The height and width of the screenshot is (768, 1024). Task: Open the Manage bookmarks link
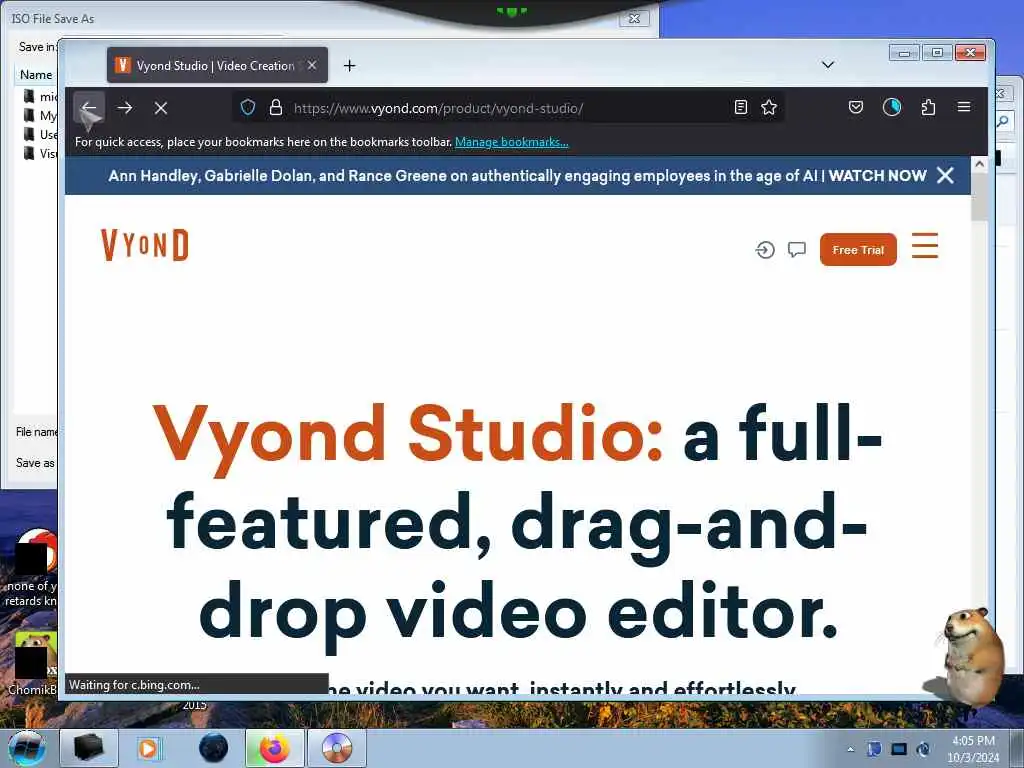pos(511,142)
